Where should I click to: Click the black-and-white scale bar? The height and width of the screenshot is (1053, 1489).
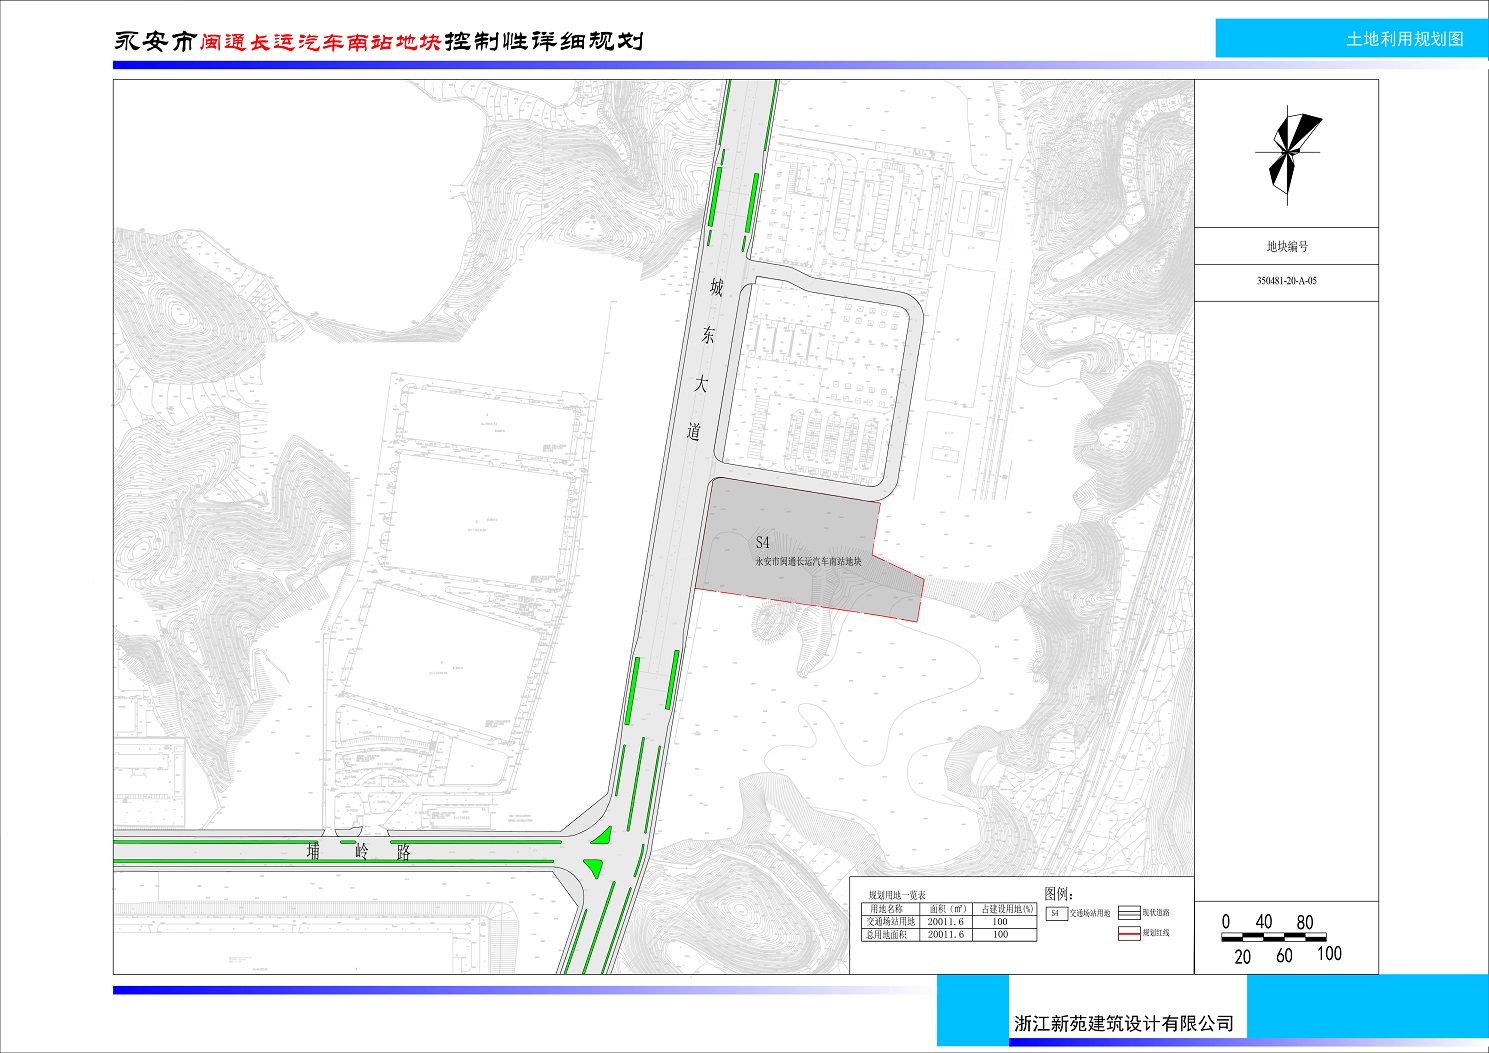click(x=1280, y=938)
